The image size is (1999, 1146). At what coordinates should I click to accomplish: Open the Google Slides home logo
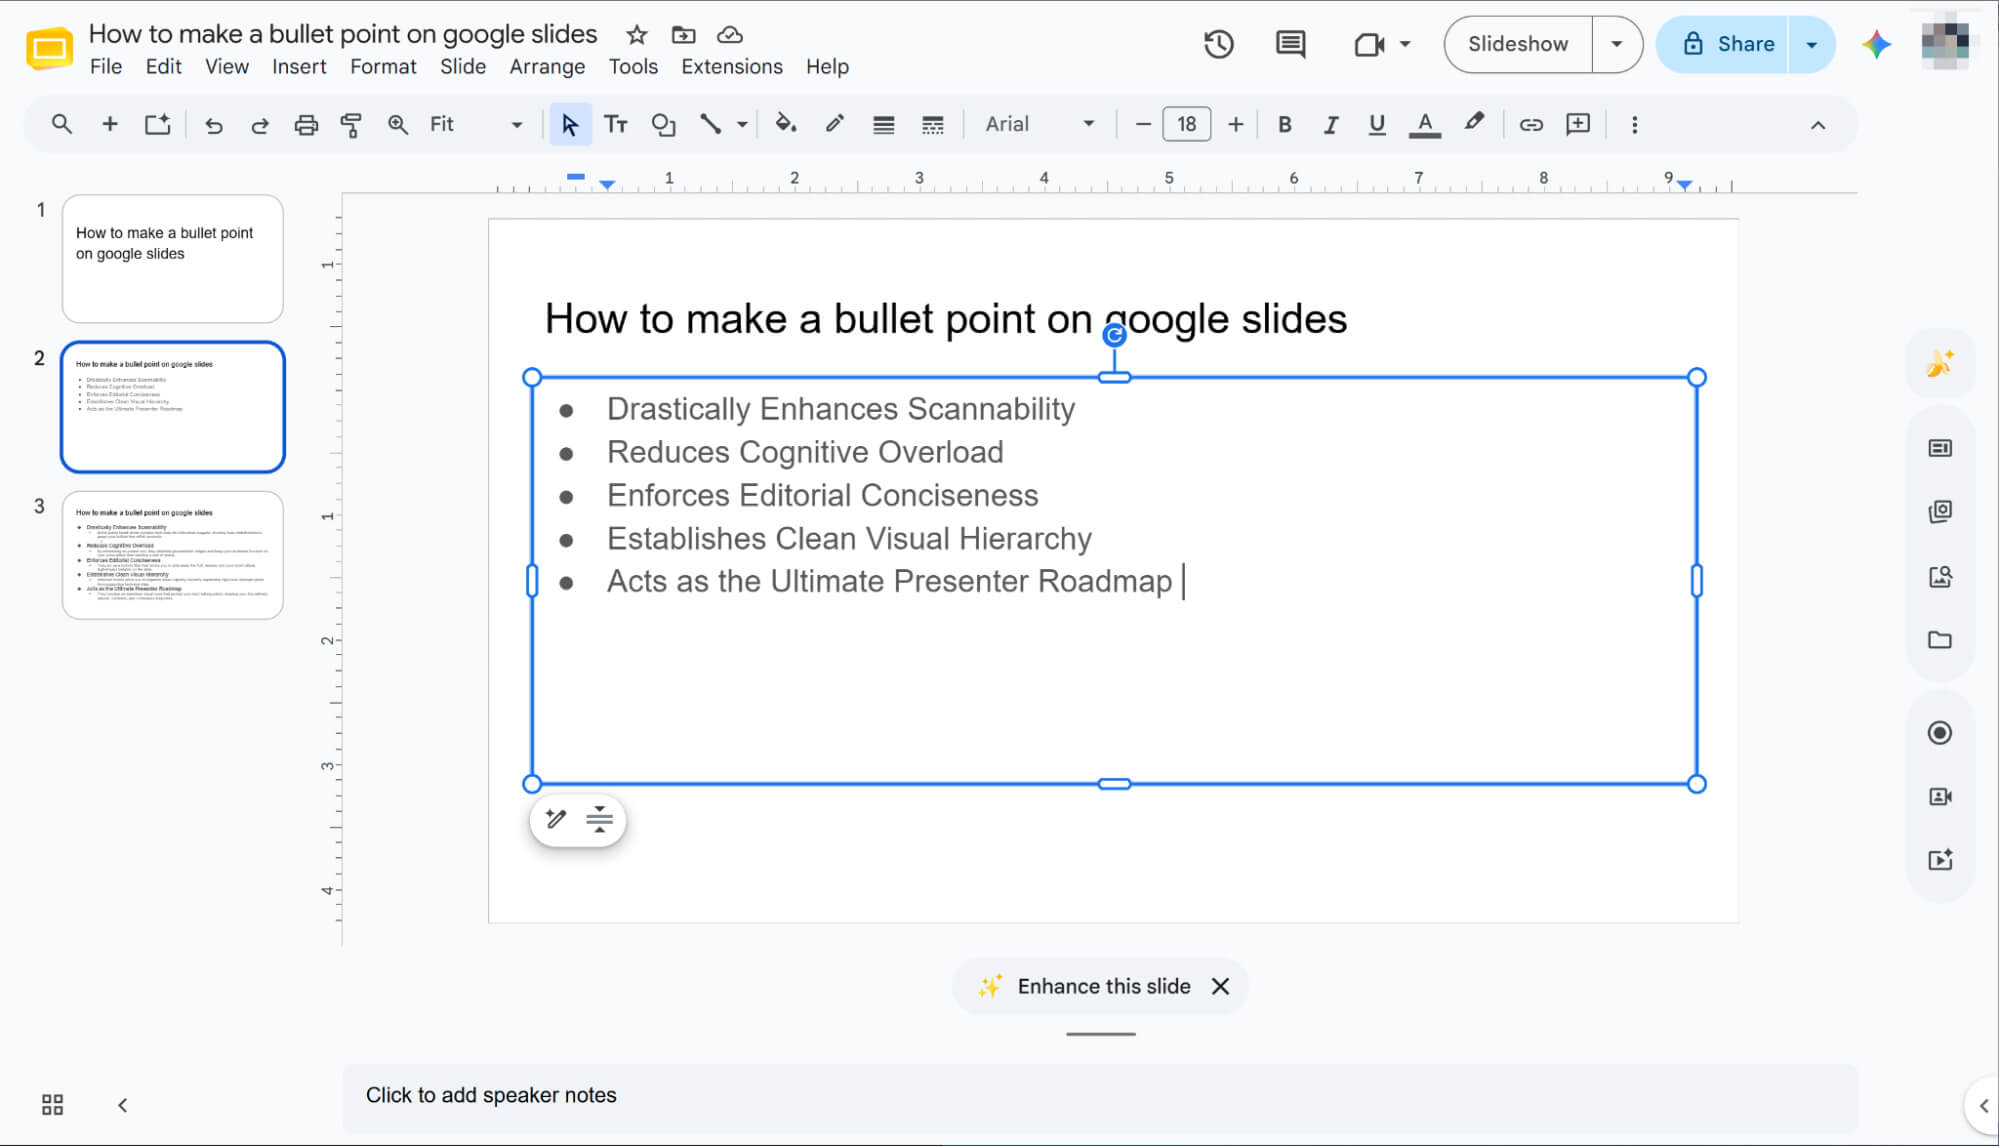point(49,47)
